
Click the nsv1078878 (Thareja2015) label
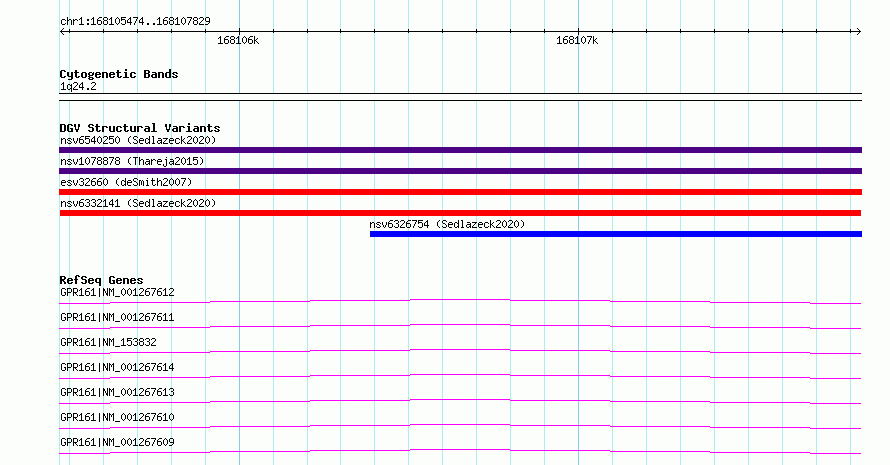[x=132, y=161]
